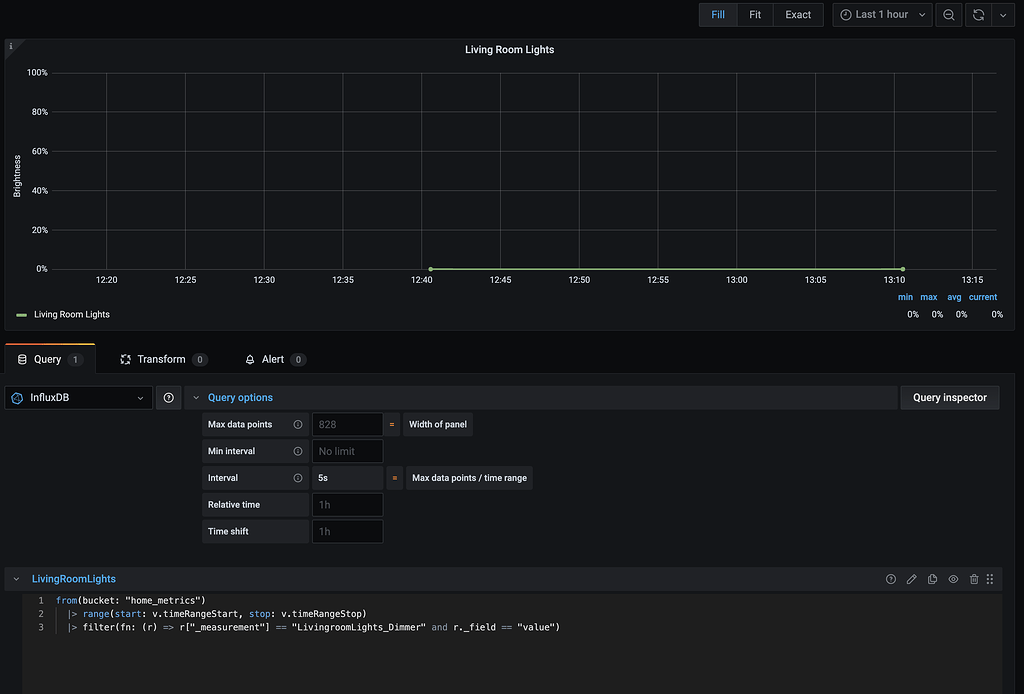Select the Fit display mode
The width and height of the screenshot is (1024, 694).
[x=755, y=14]
